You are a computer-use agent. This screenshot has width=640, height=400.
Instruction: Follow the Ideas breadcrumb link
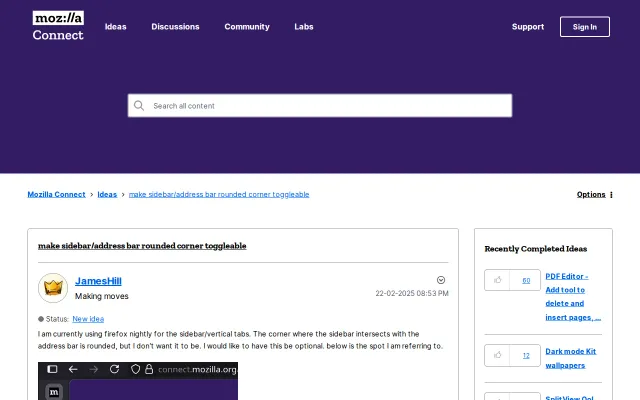[107, 194]
